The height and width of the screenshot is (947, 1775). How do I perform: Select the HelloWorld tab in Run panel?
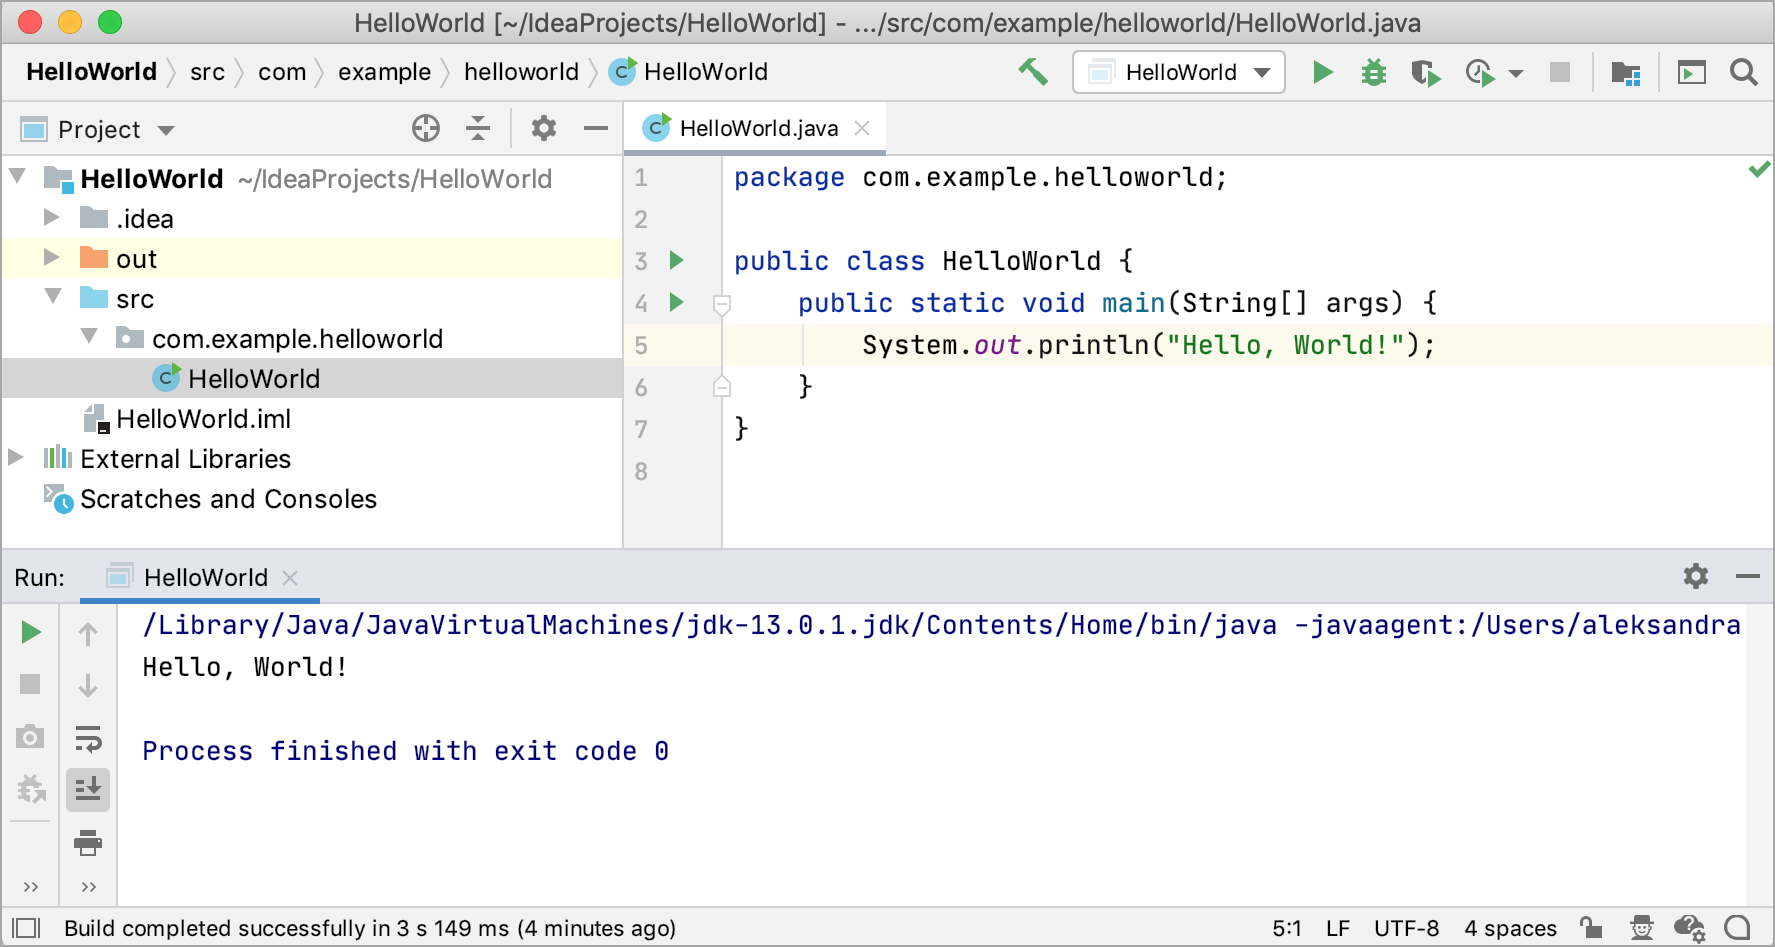205,578
